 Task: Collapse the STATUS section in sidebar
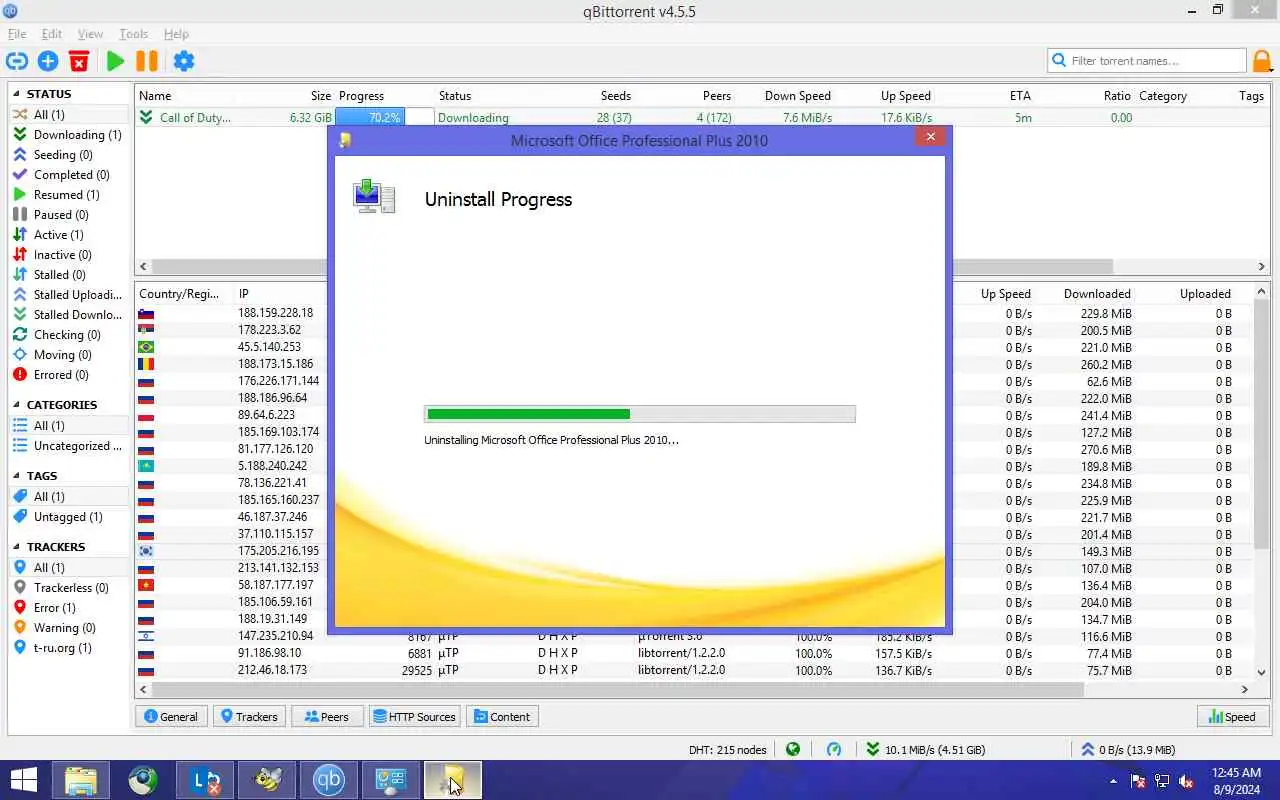17,94
